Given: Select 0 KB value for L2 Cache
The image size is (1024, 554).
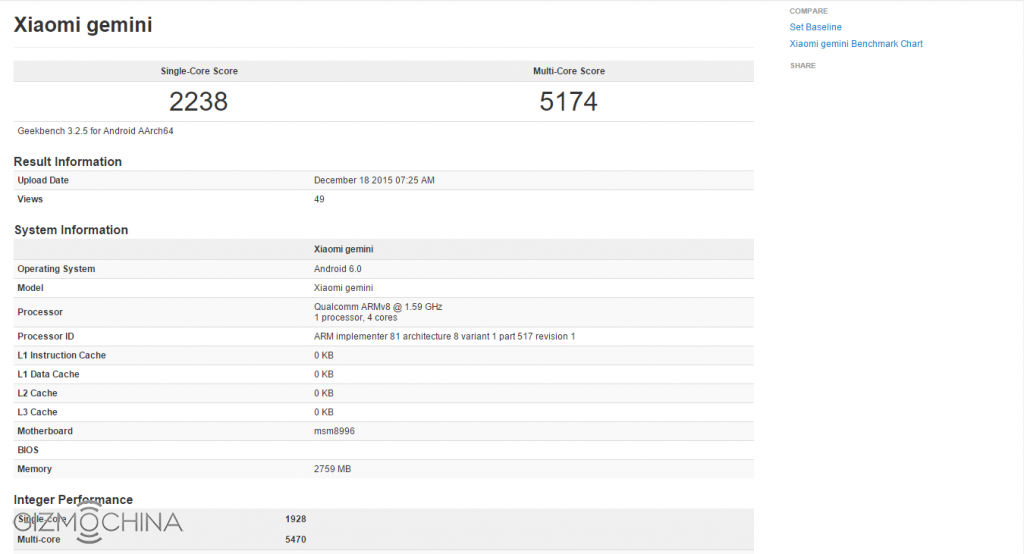Looking at the screenshot, I should coord(324,393).
